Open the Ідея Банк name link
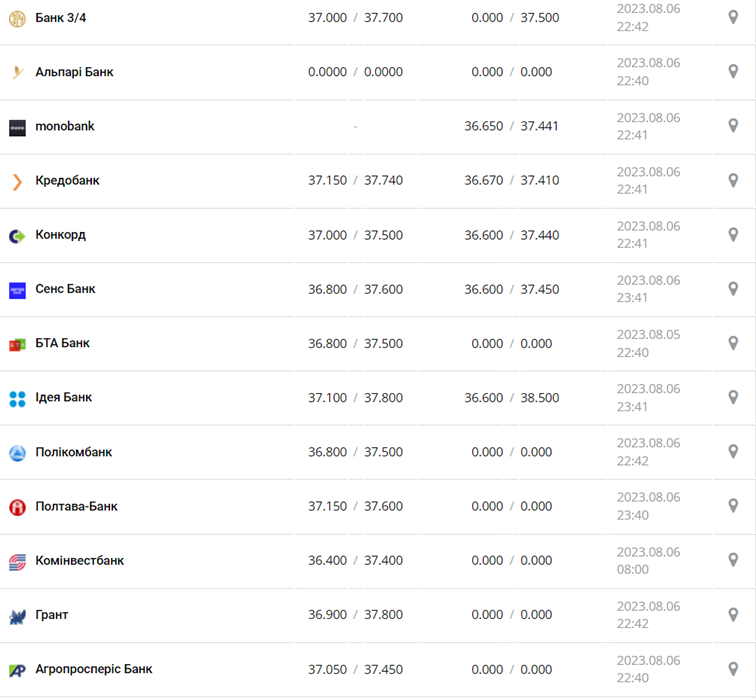756x698 pixels. coord(63,397)
